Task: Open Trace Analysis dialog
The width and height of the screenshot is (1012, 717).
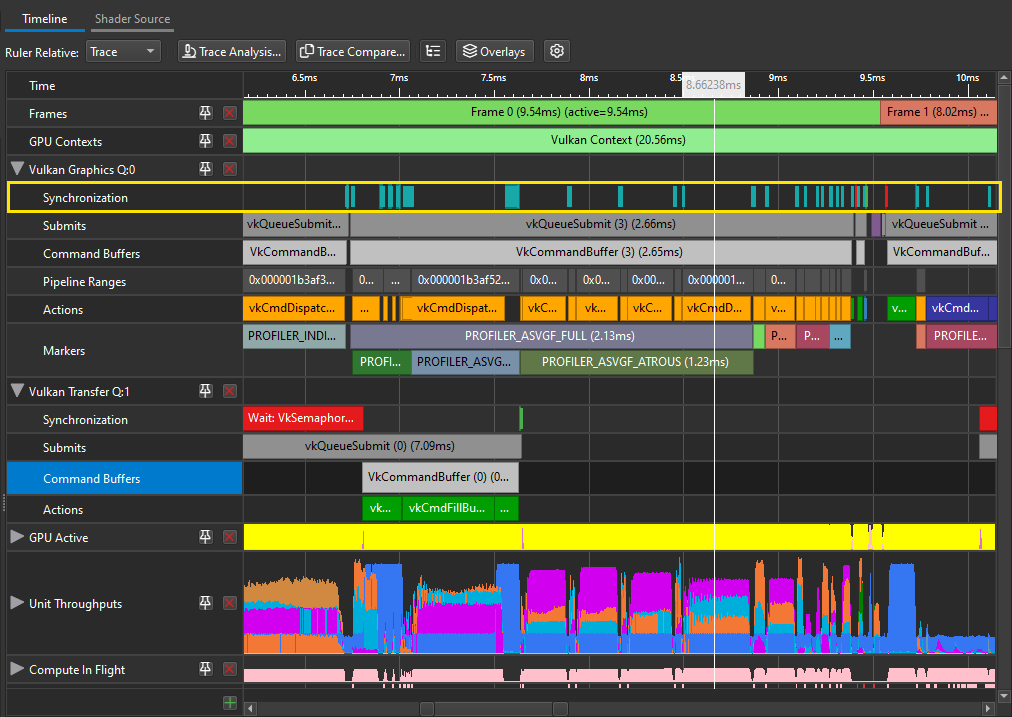Action: [x=233, y=51]
